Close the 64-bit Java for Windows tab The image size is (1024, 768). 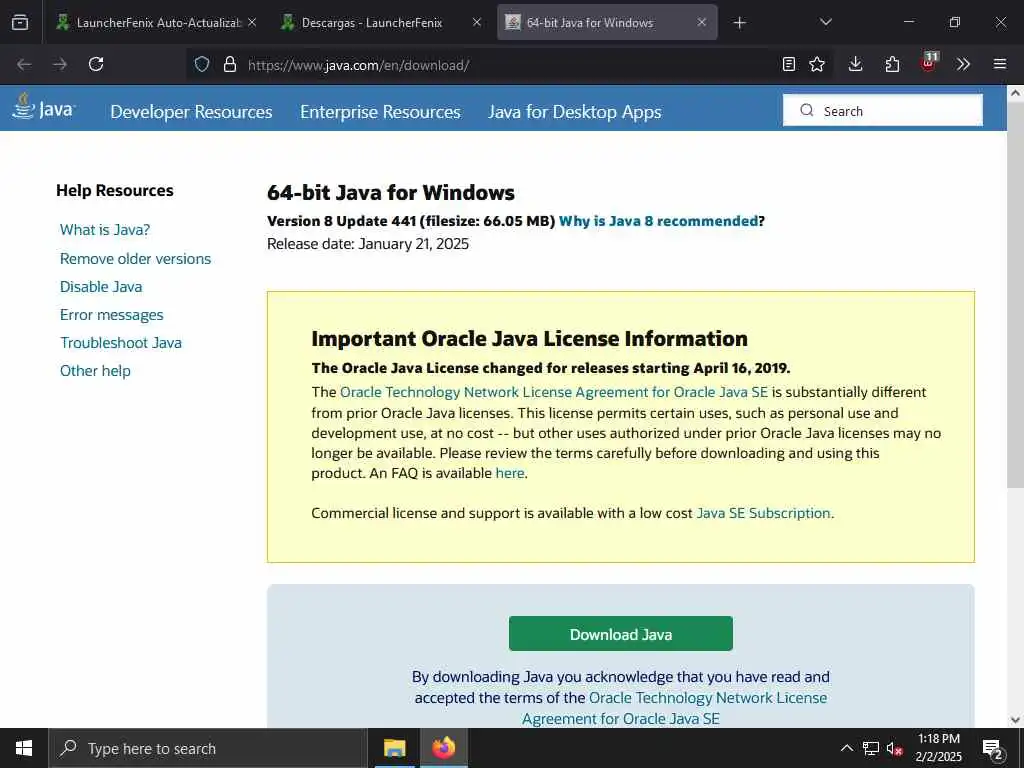701,22
